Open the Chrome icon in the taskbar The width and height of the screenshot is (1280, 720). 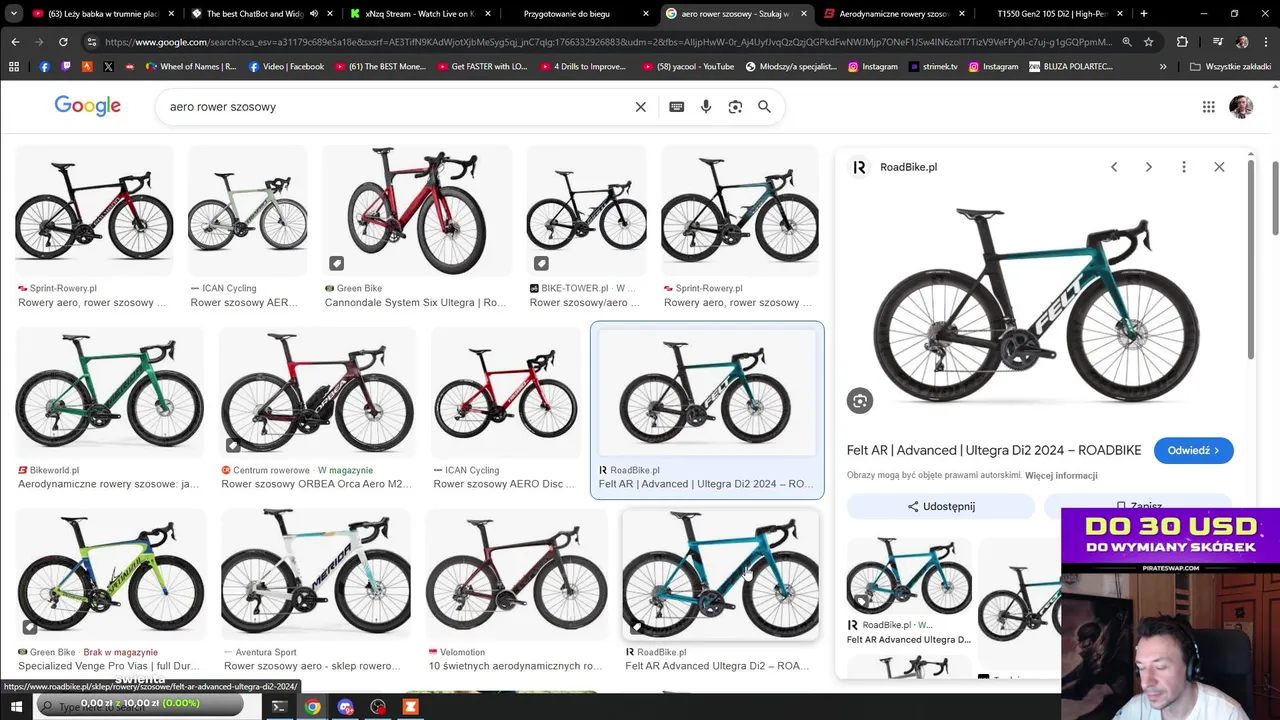[x=313, y=707]
